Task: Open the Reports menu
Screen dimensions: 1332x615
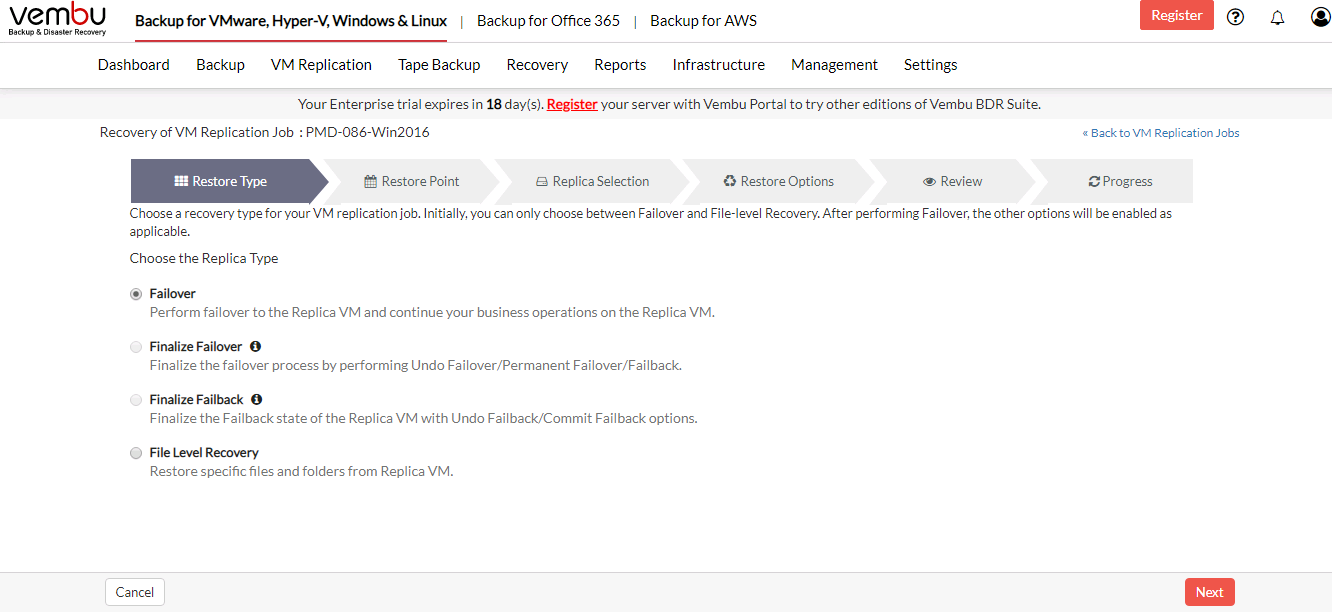Action: click(620, 65)
